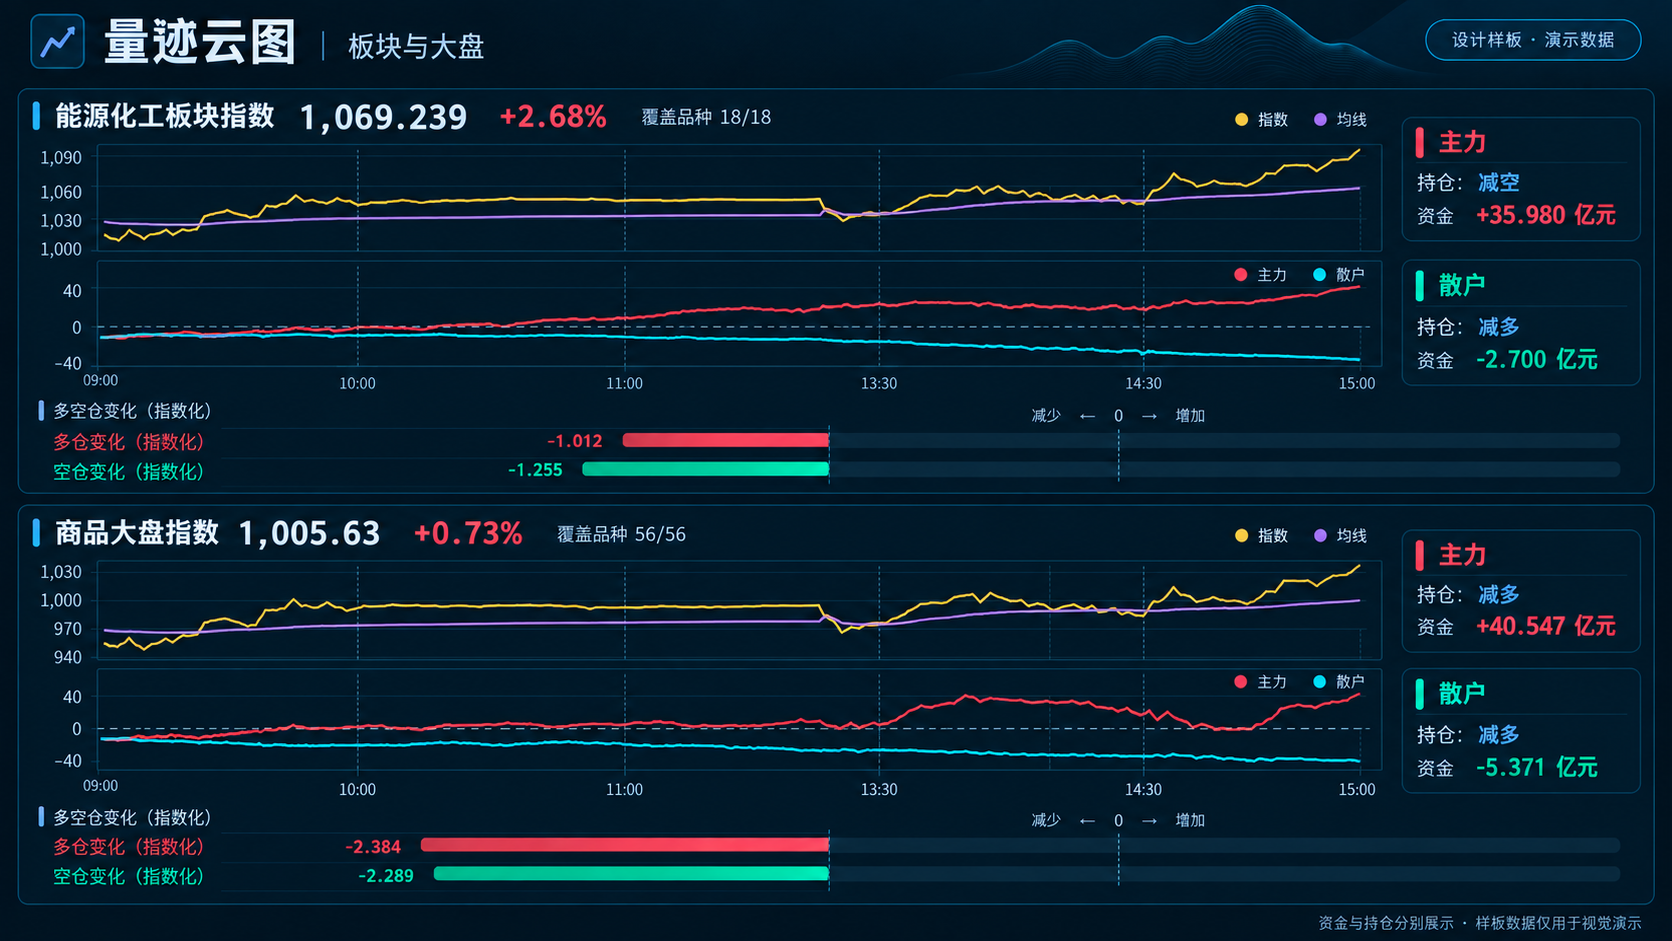Click the left 减少 arrow in energy panel
Screen dimensions: 1672x941
(1087, 415)
